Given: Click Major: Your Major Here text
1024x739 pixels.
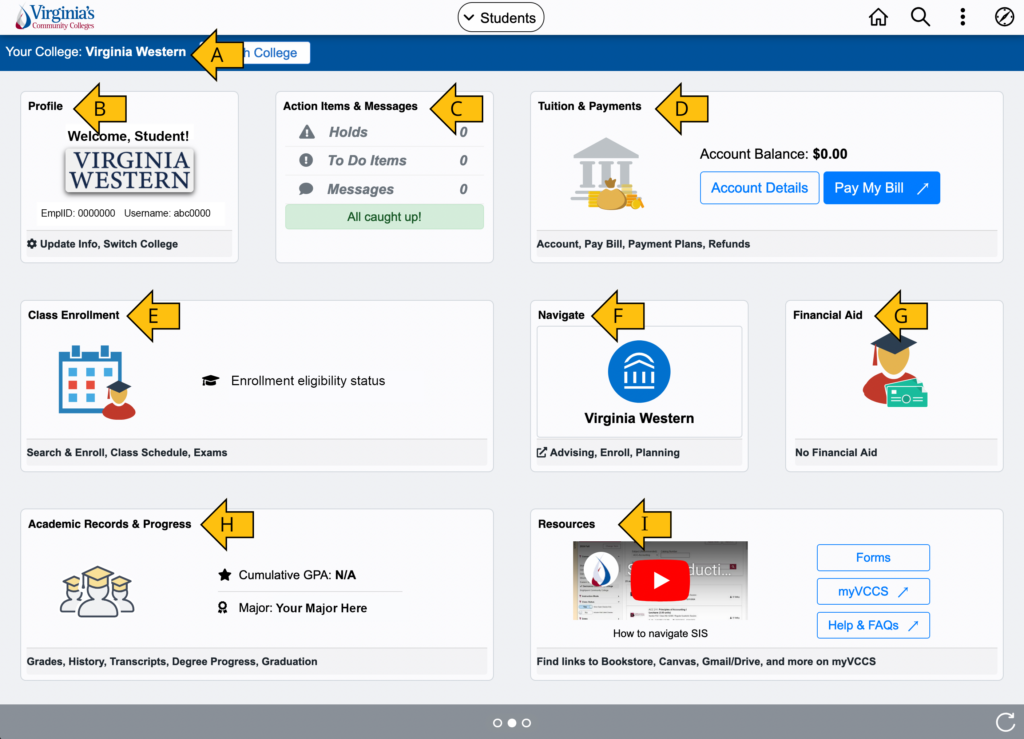Looking at the screenshot, I should tap(302, 608).
